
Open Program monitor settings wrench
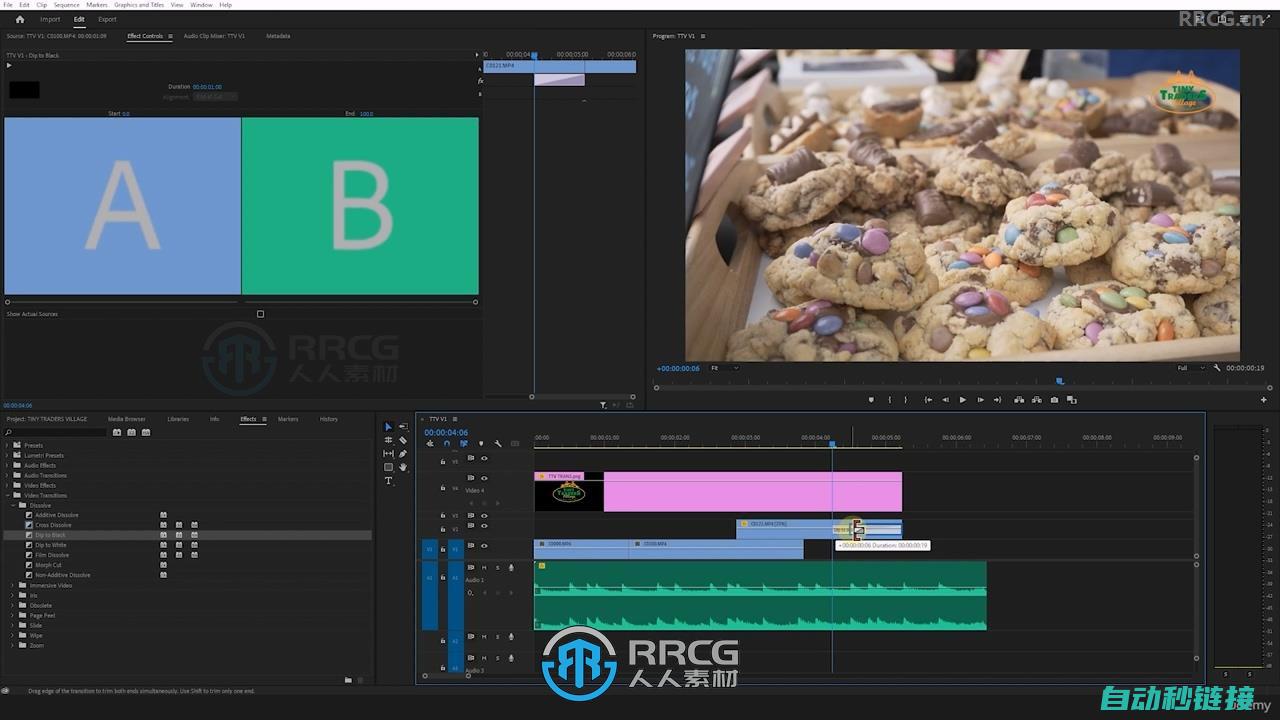[1217, 368]
